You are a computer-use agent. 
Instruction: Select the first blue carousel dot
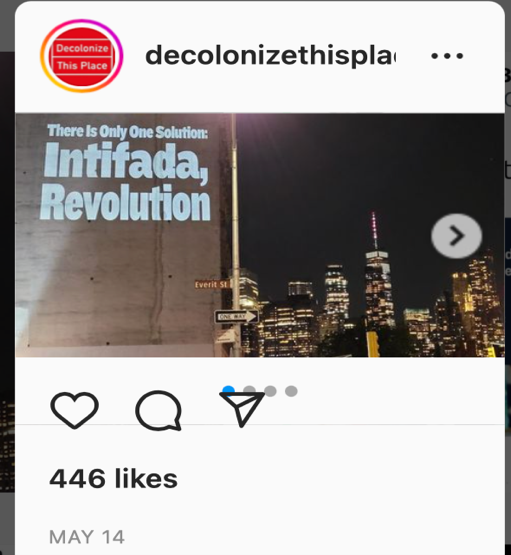click(x=228, y=390)
